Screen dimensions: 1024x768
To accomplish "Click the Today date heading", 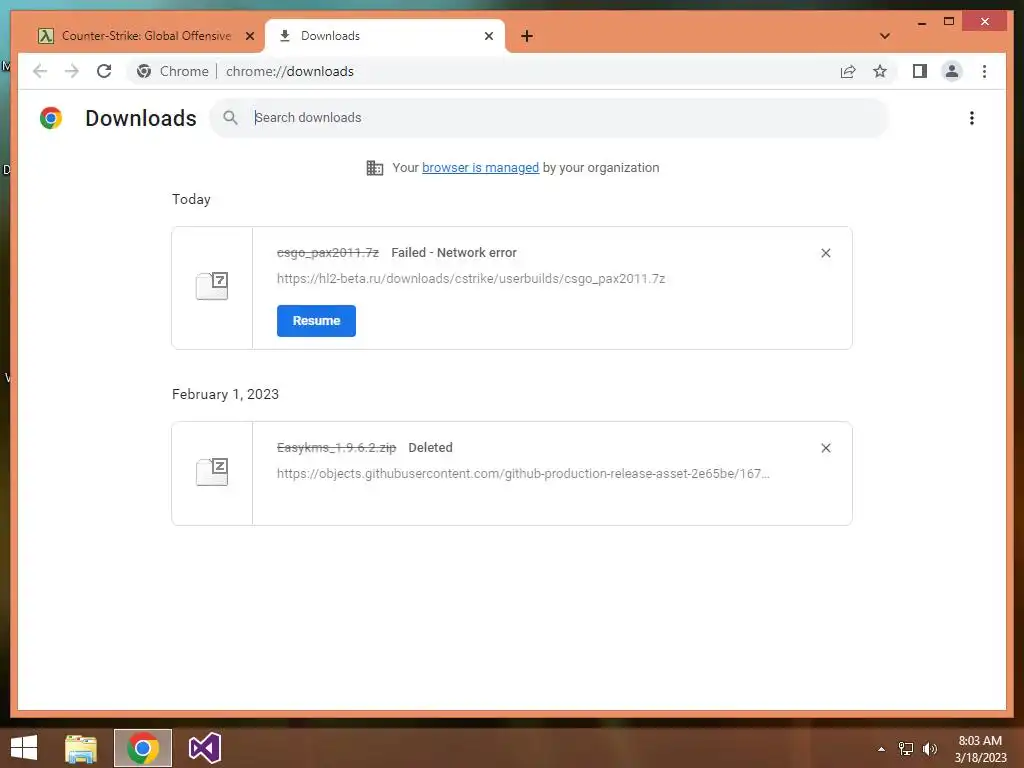I will point(191,199).
